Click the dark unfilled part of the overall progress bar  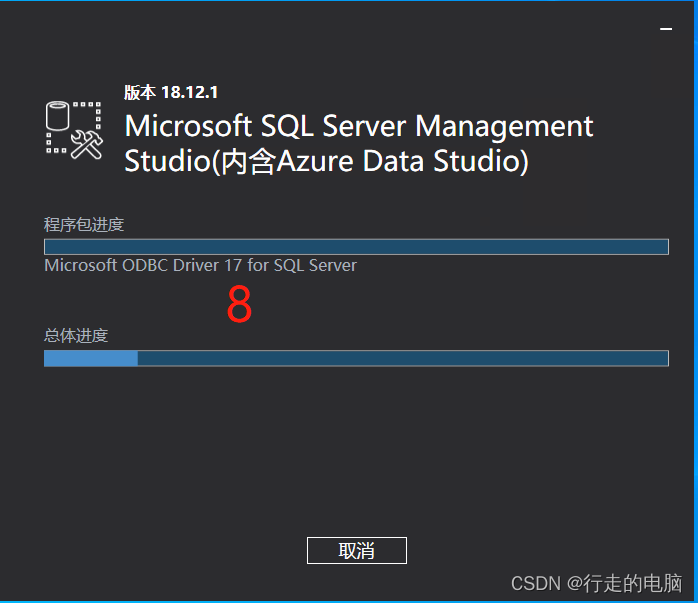click(403, 358)
